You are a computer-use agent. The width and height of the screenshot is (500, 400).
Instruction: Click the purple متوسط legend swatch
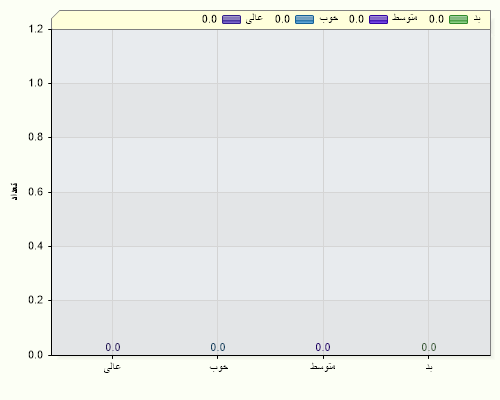[378, 19]
